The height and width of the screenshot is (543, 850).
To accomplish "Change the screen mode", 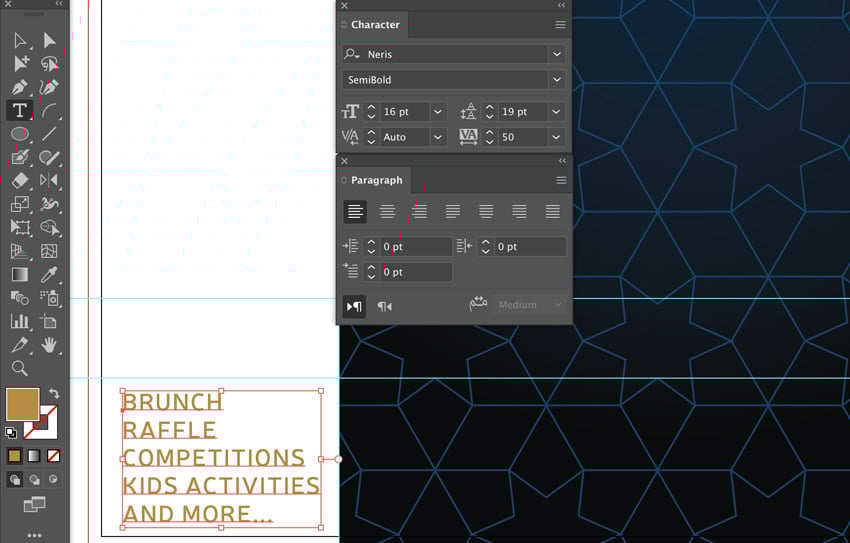I will [x=34, y=505].
